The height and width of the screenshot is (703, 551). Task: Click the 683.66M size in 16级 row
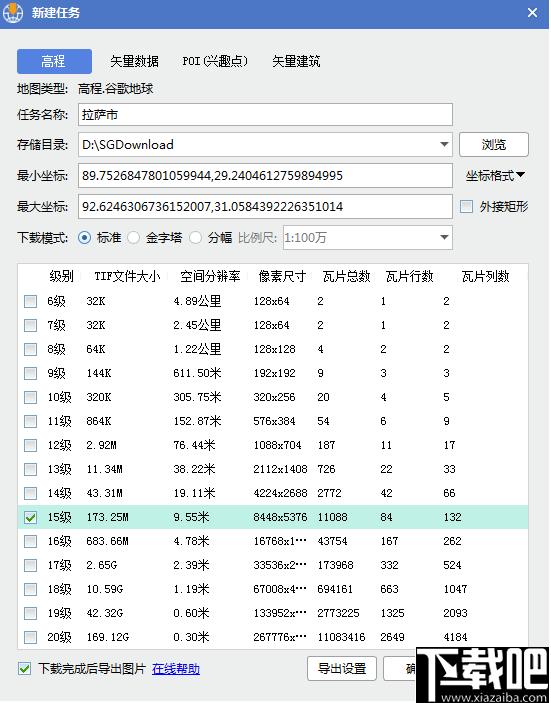click(x=108, y=541)
